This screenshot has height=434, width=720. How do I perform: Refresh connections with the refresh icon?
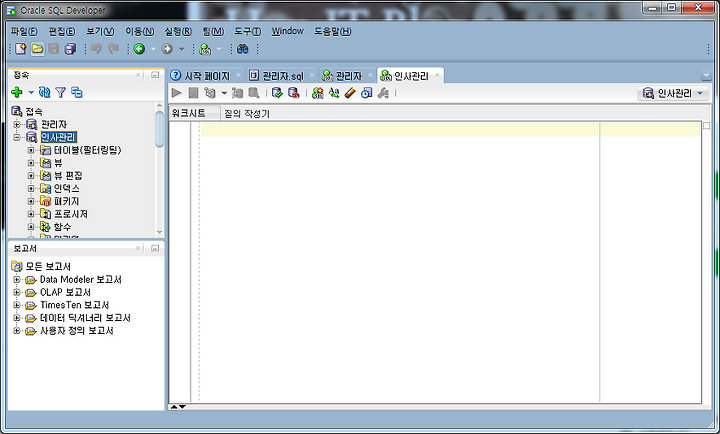[45, 92]
